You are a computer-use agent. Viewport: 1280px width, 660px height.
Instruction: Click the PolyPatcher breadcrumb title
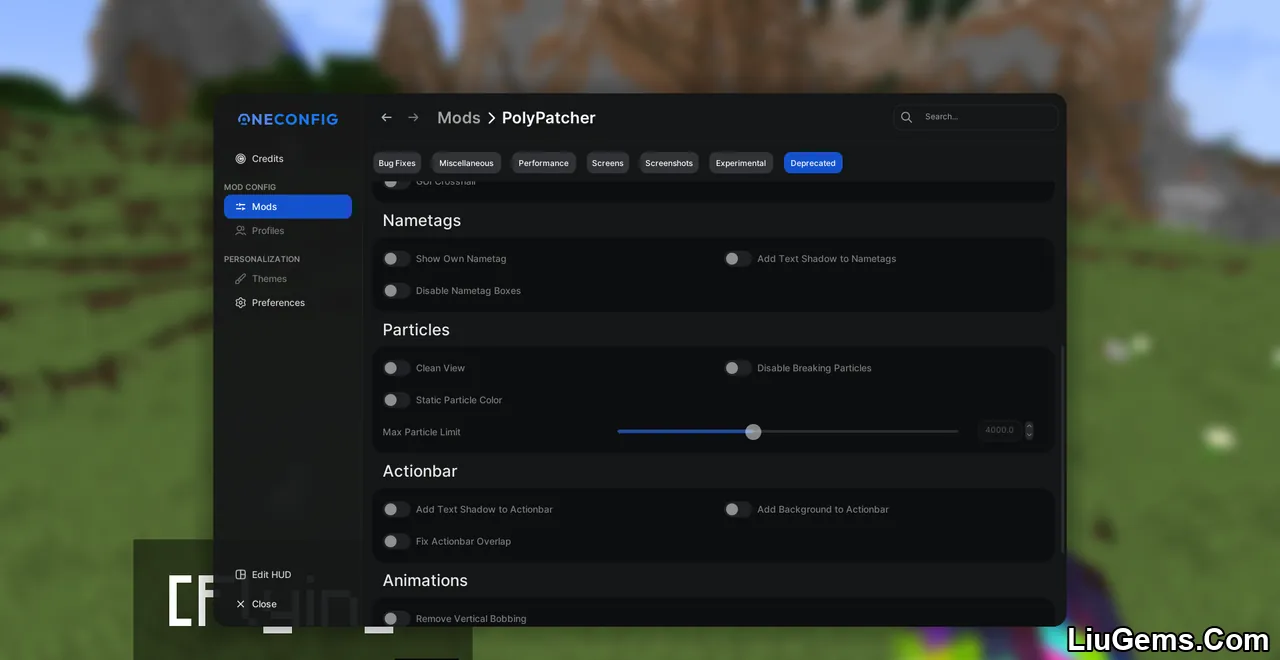point(549,118)
